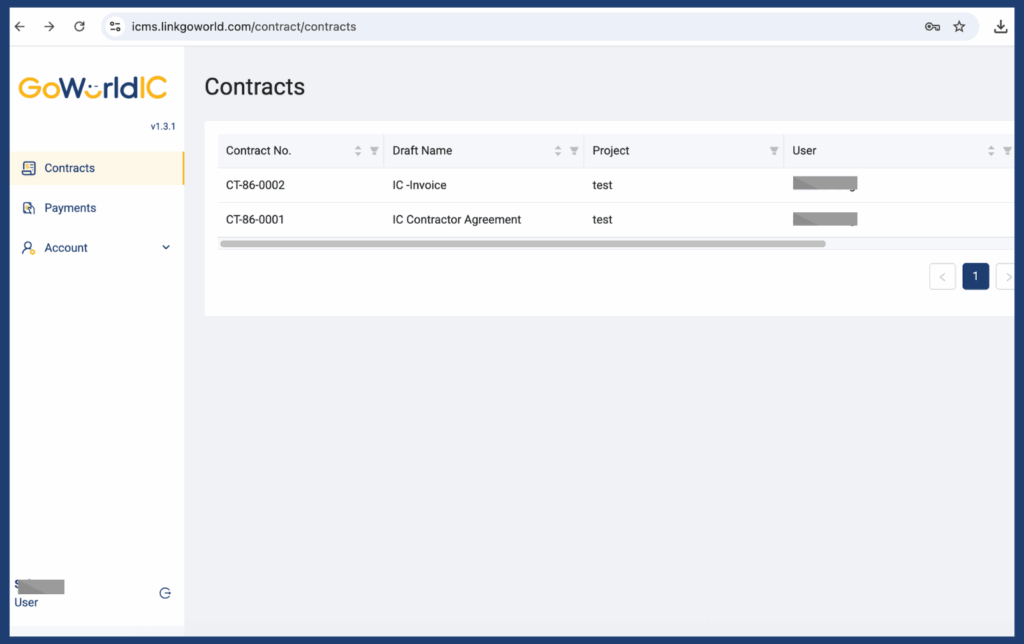Click the previous page arrow button

[x=942, y=277]
